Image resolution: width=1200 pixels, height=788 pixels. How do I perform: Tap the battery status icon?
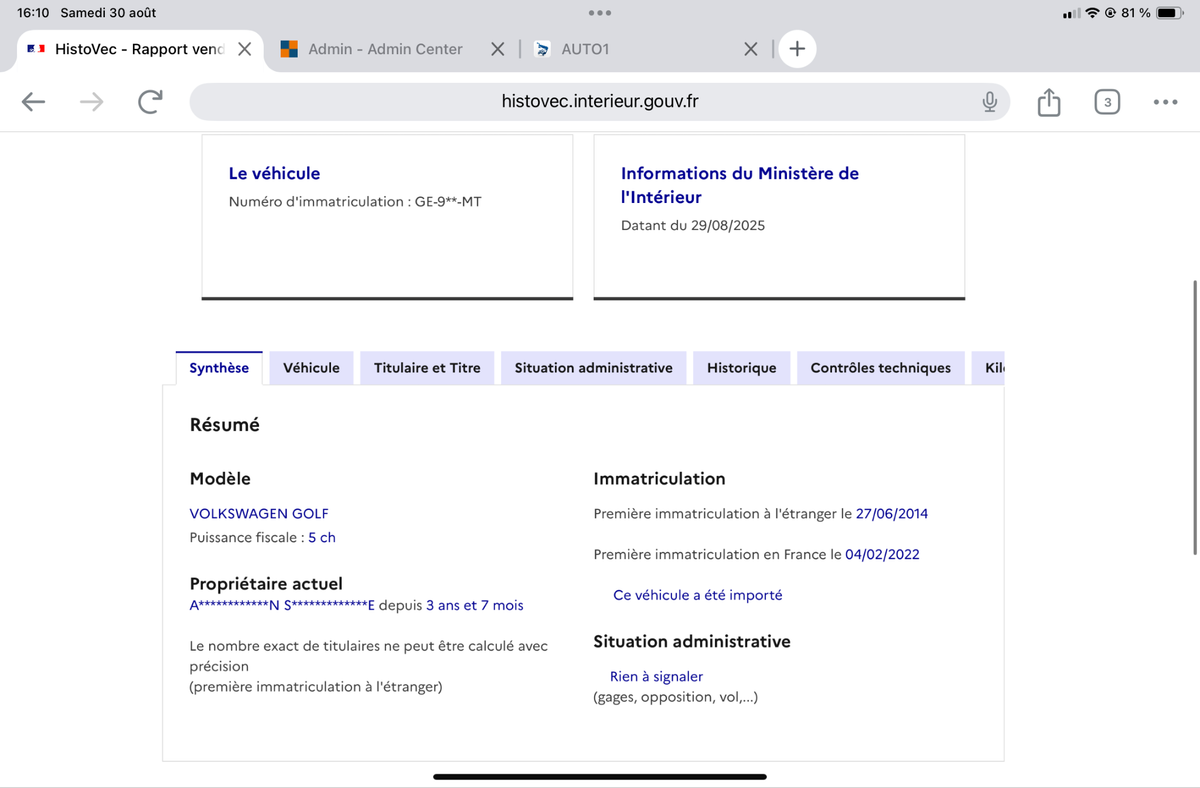click(x=1170, y=13)
